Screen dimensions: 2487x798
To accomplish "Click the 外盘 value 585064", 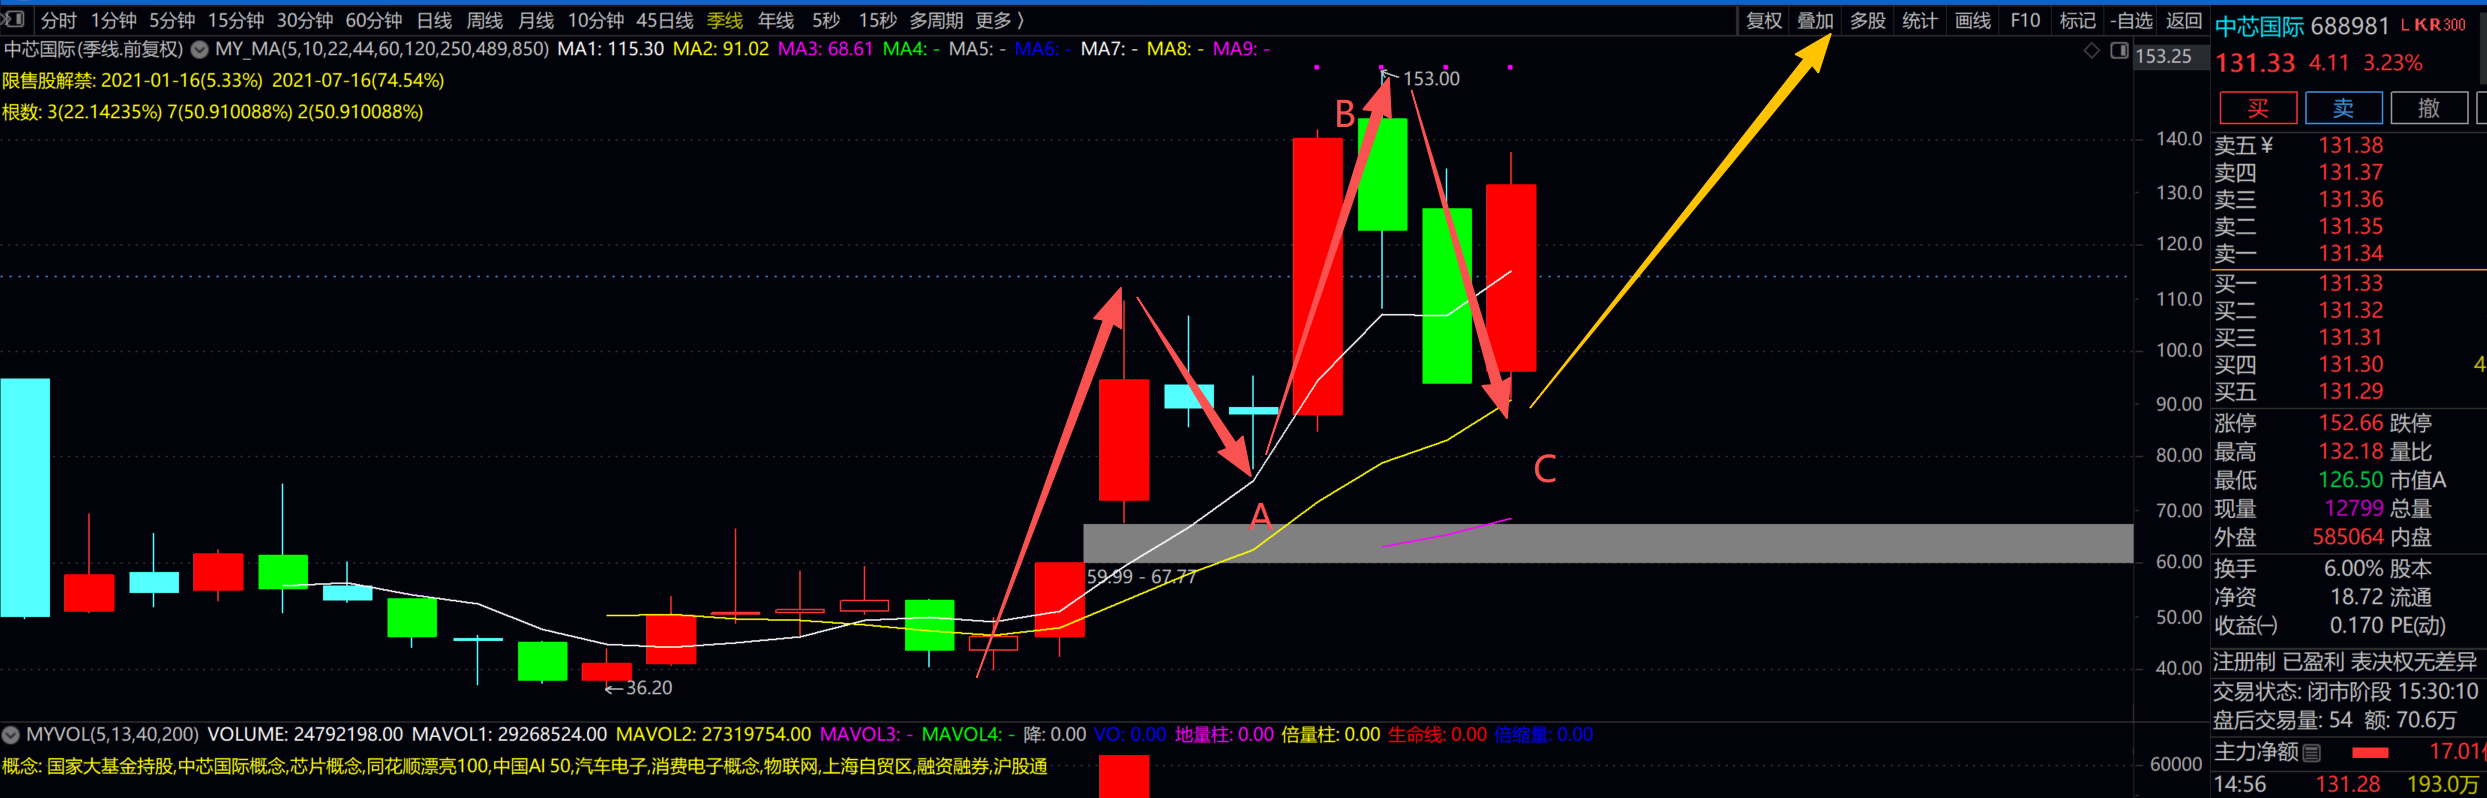I will [x=2348, y=537].
